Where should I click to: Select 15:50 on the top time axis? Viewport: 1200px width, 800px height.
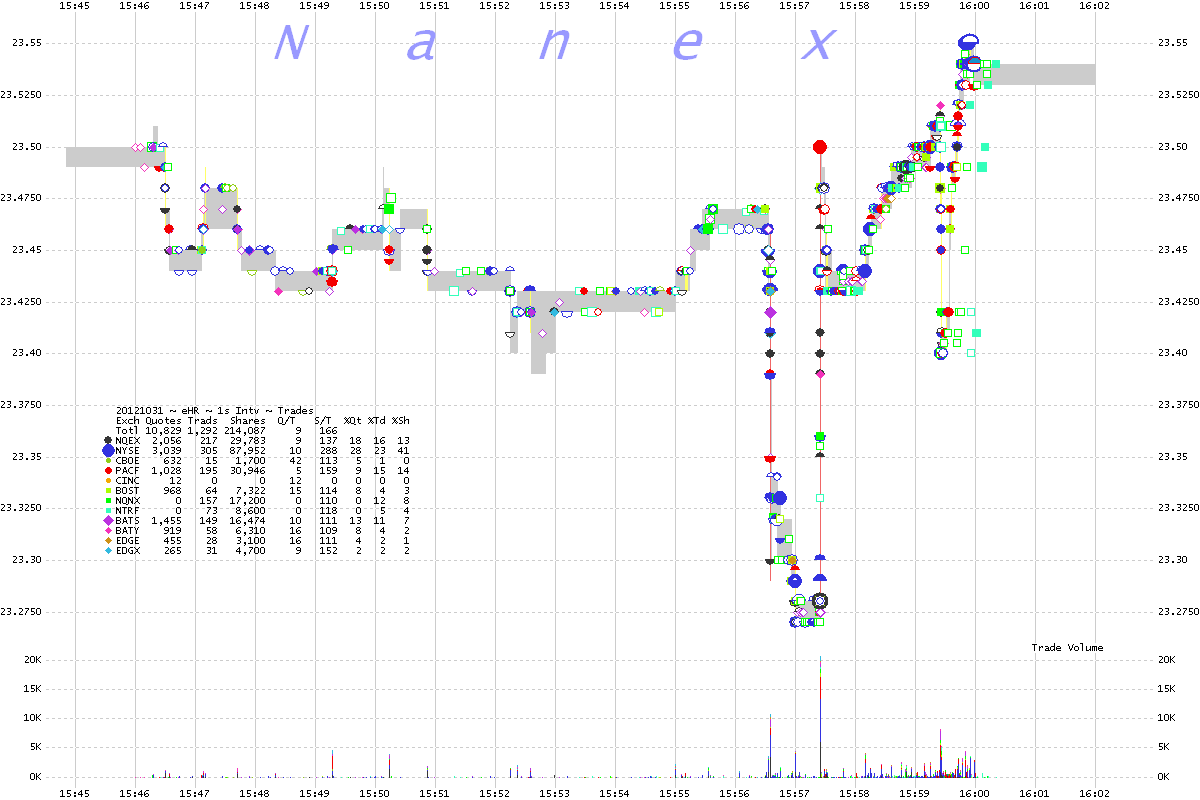[374, 6]
